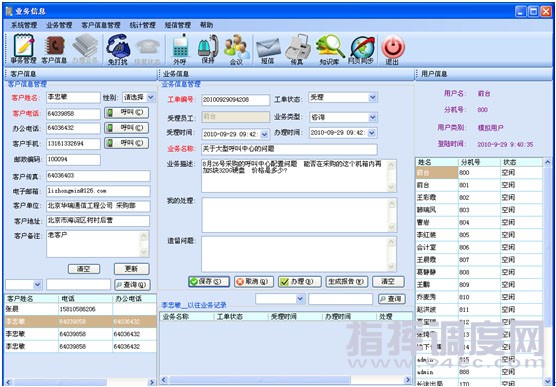
Task: Click the 保存 button with green check
Action: click(209, 282)
